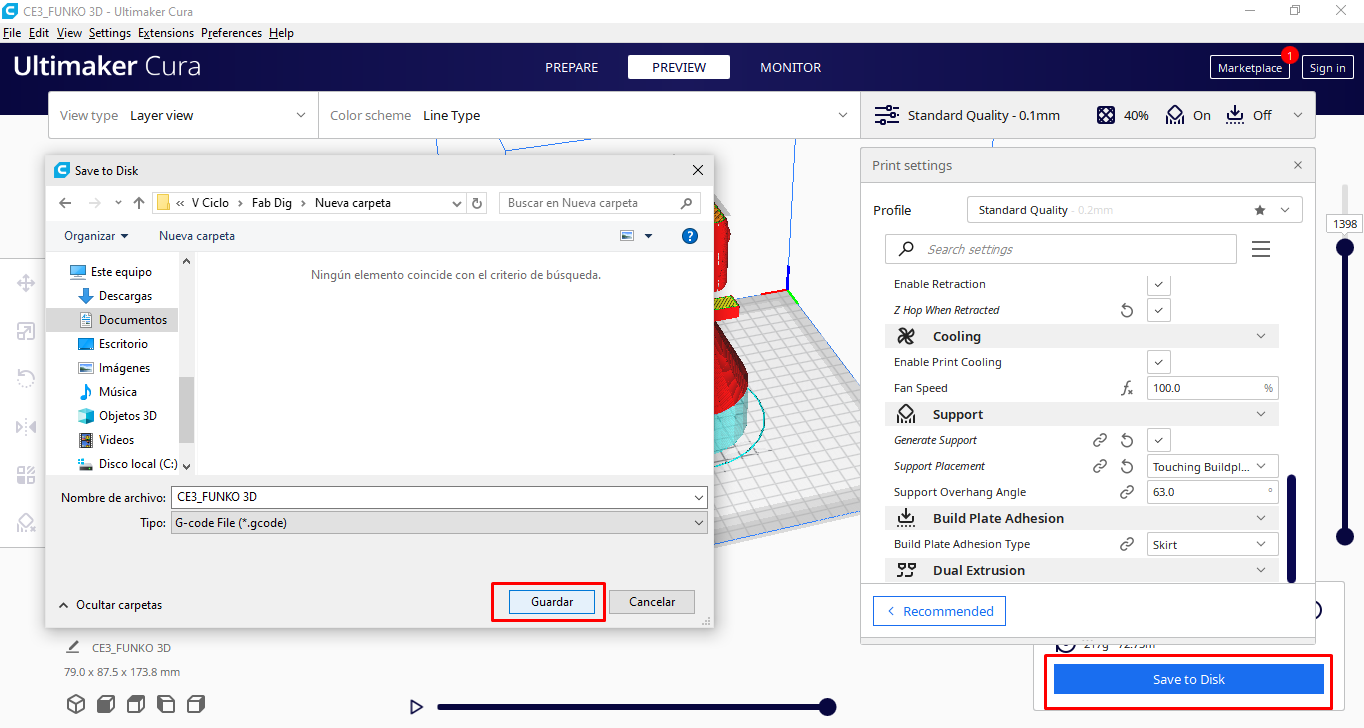Switch to the PREPARE stage tab

click(571, 68)
